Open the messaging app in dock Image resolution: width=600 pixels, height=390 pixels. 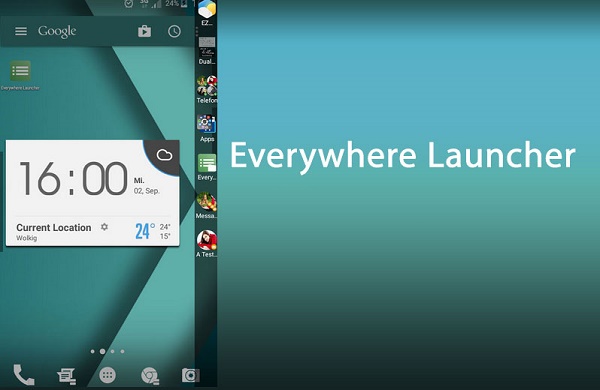pyautogui.click(x=67, y=376)
